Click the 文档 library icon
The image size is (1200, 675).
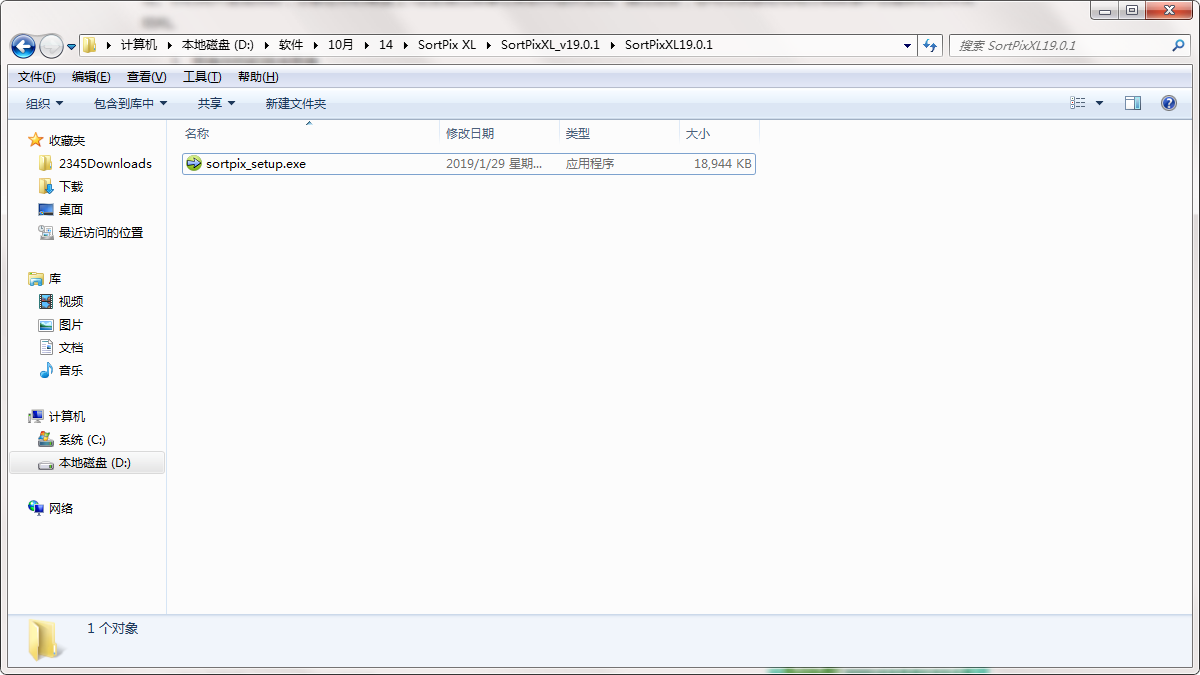[46, 347]
